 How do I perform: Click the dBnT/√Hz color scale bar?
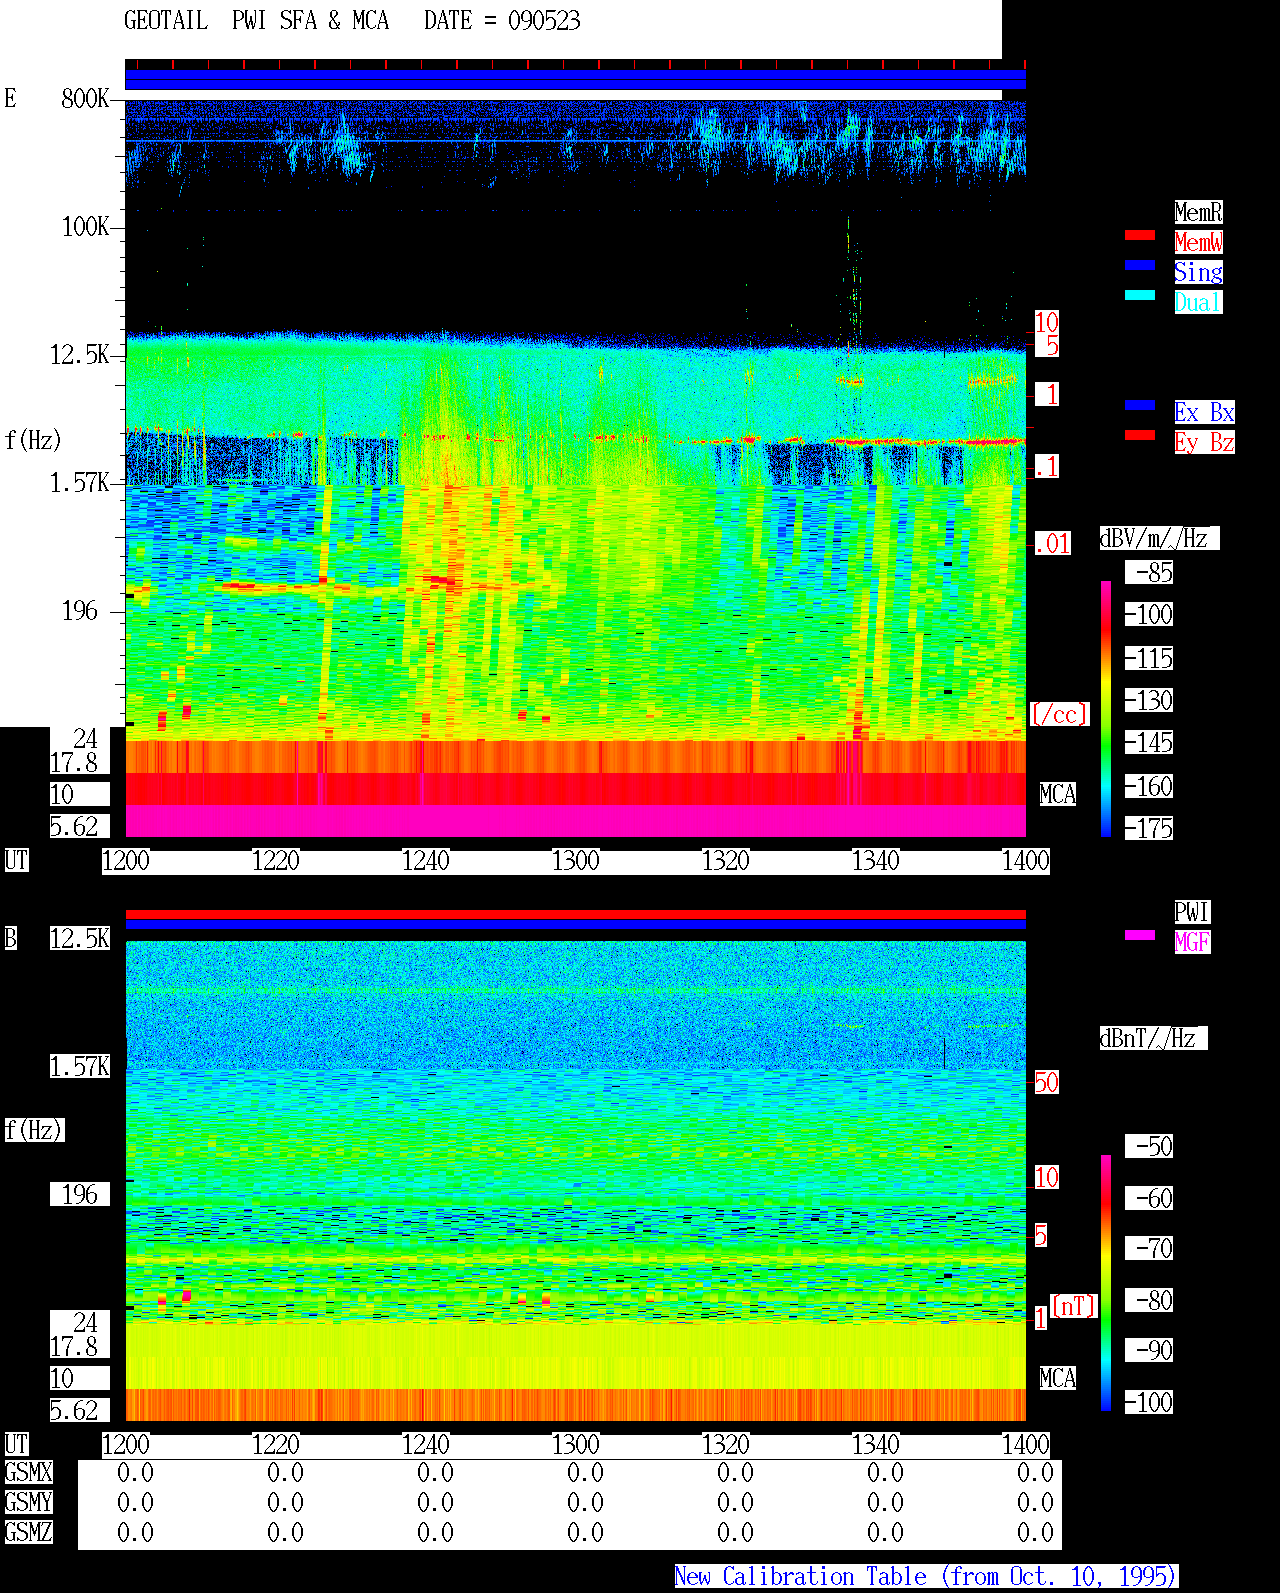1106,1283
